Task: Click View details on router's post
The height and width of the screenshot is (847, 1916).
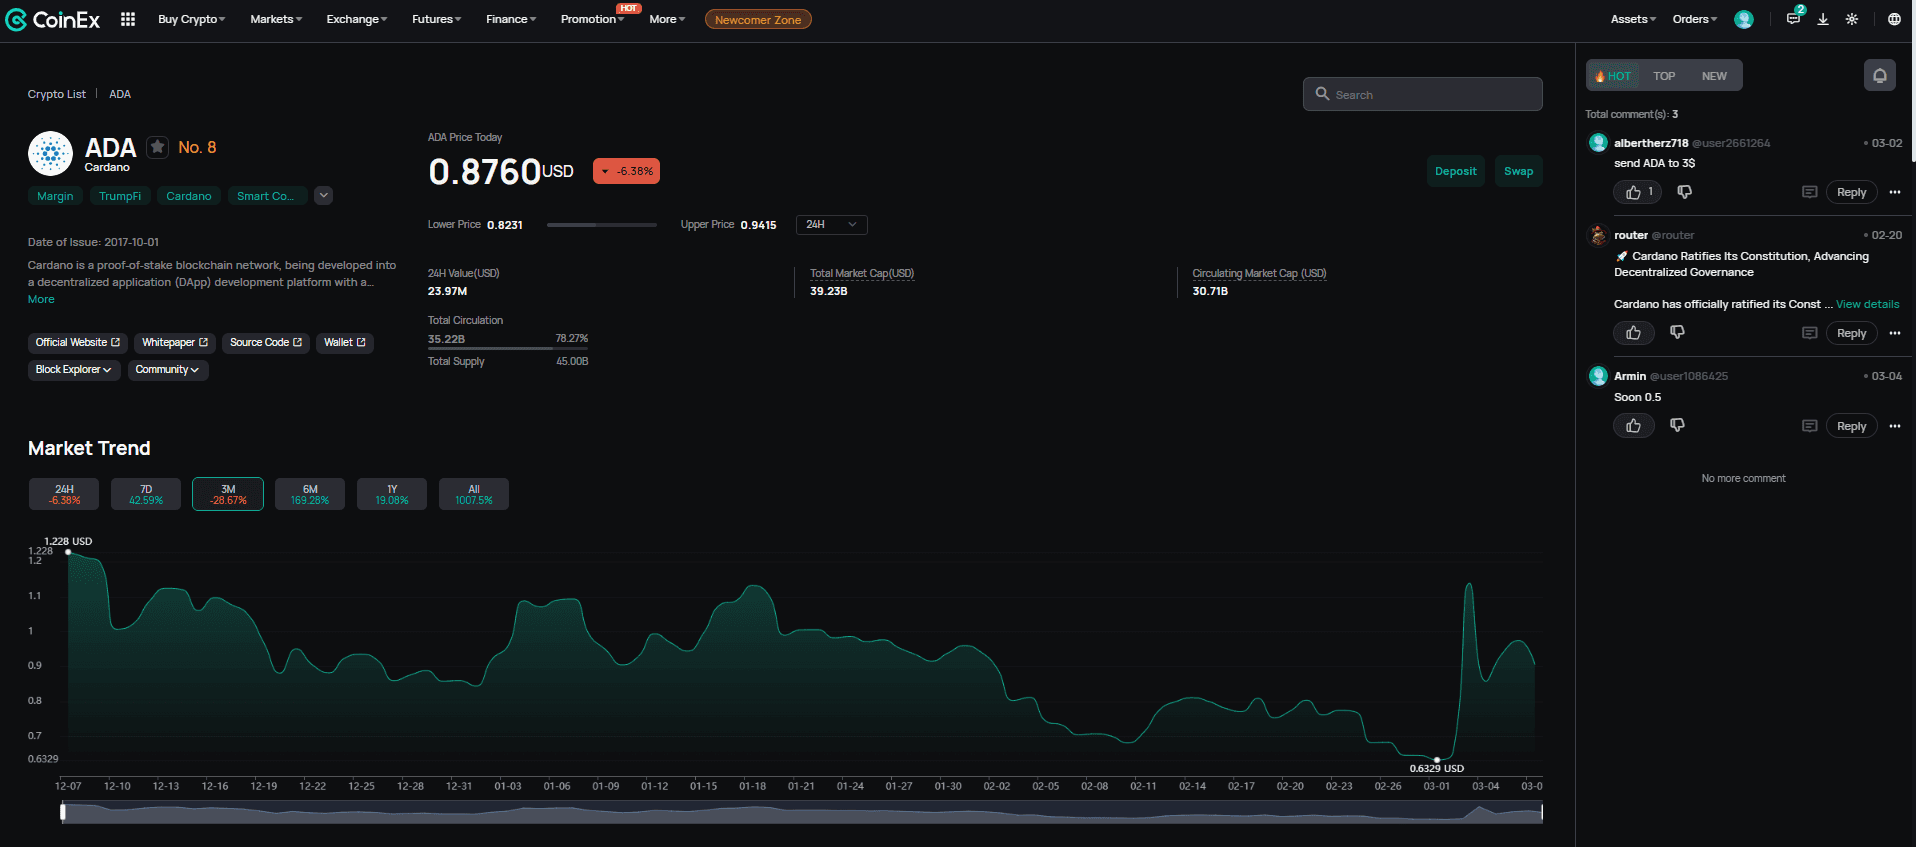Action: coord(1867,304)
